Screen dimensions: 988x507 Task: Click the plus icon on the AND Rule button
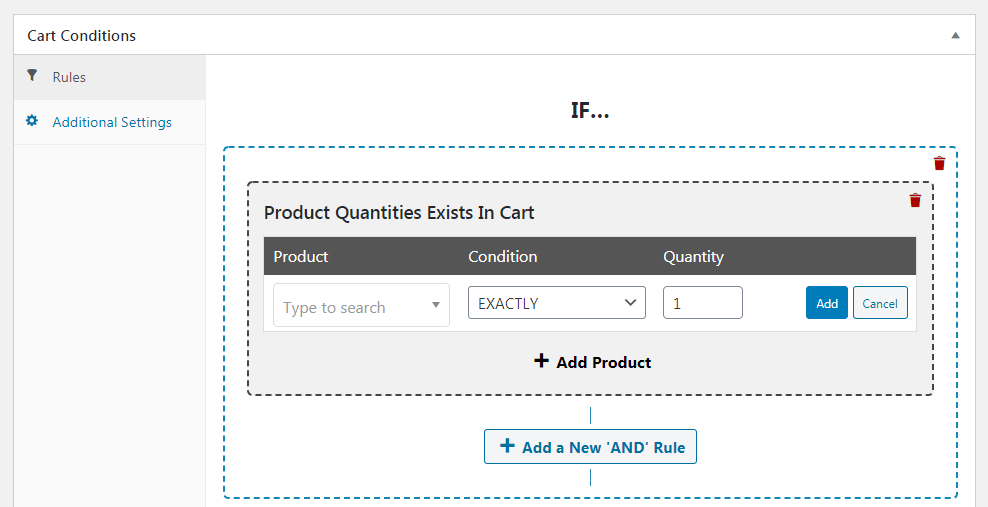click(507, 447)
